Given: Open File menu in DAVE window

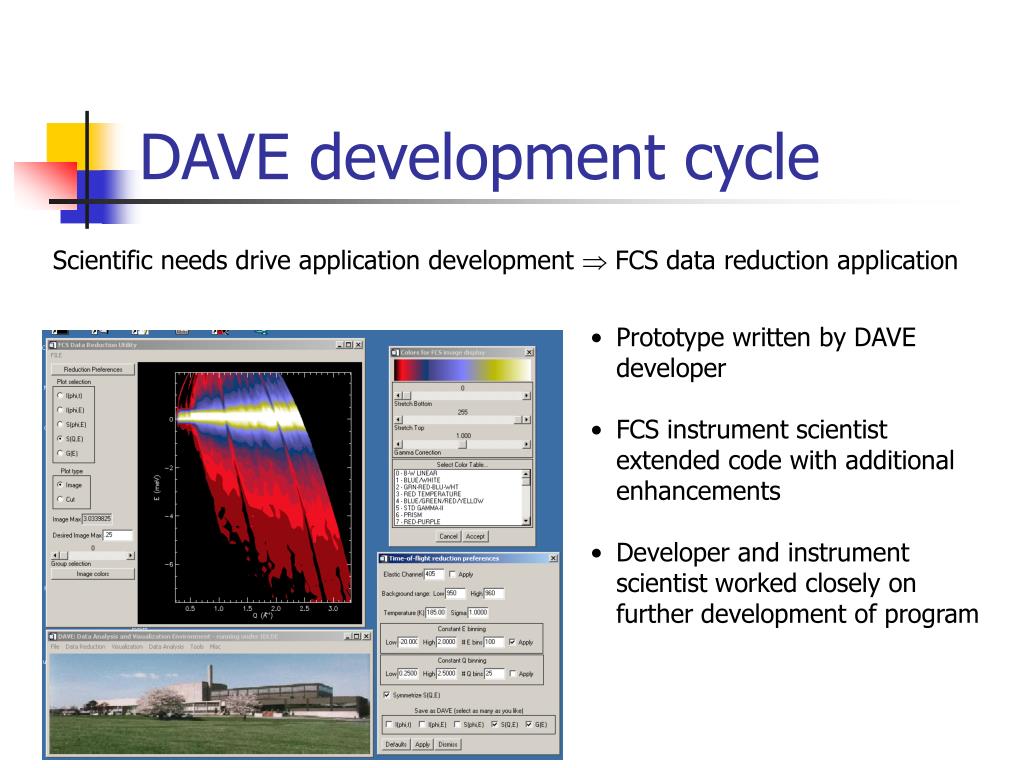Looking at the screenshot, I should [x=56, y=647].
